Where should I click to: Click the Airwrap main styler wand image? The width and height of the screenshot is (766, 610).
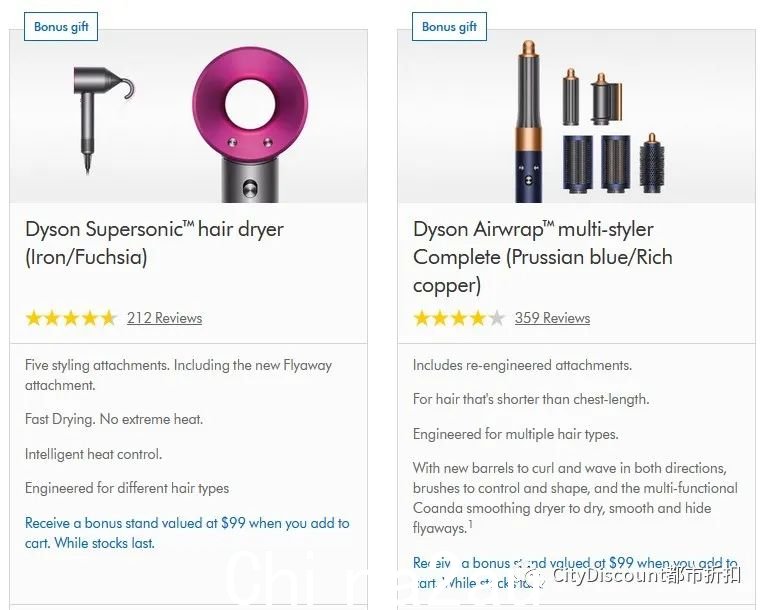pyautogui.click(x=528, y=122)
